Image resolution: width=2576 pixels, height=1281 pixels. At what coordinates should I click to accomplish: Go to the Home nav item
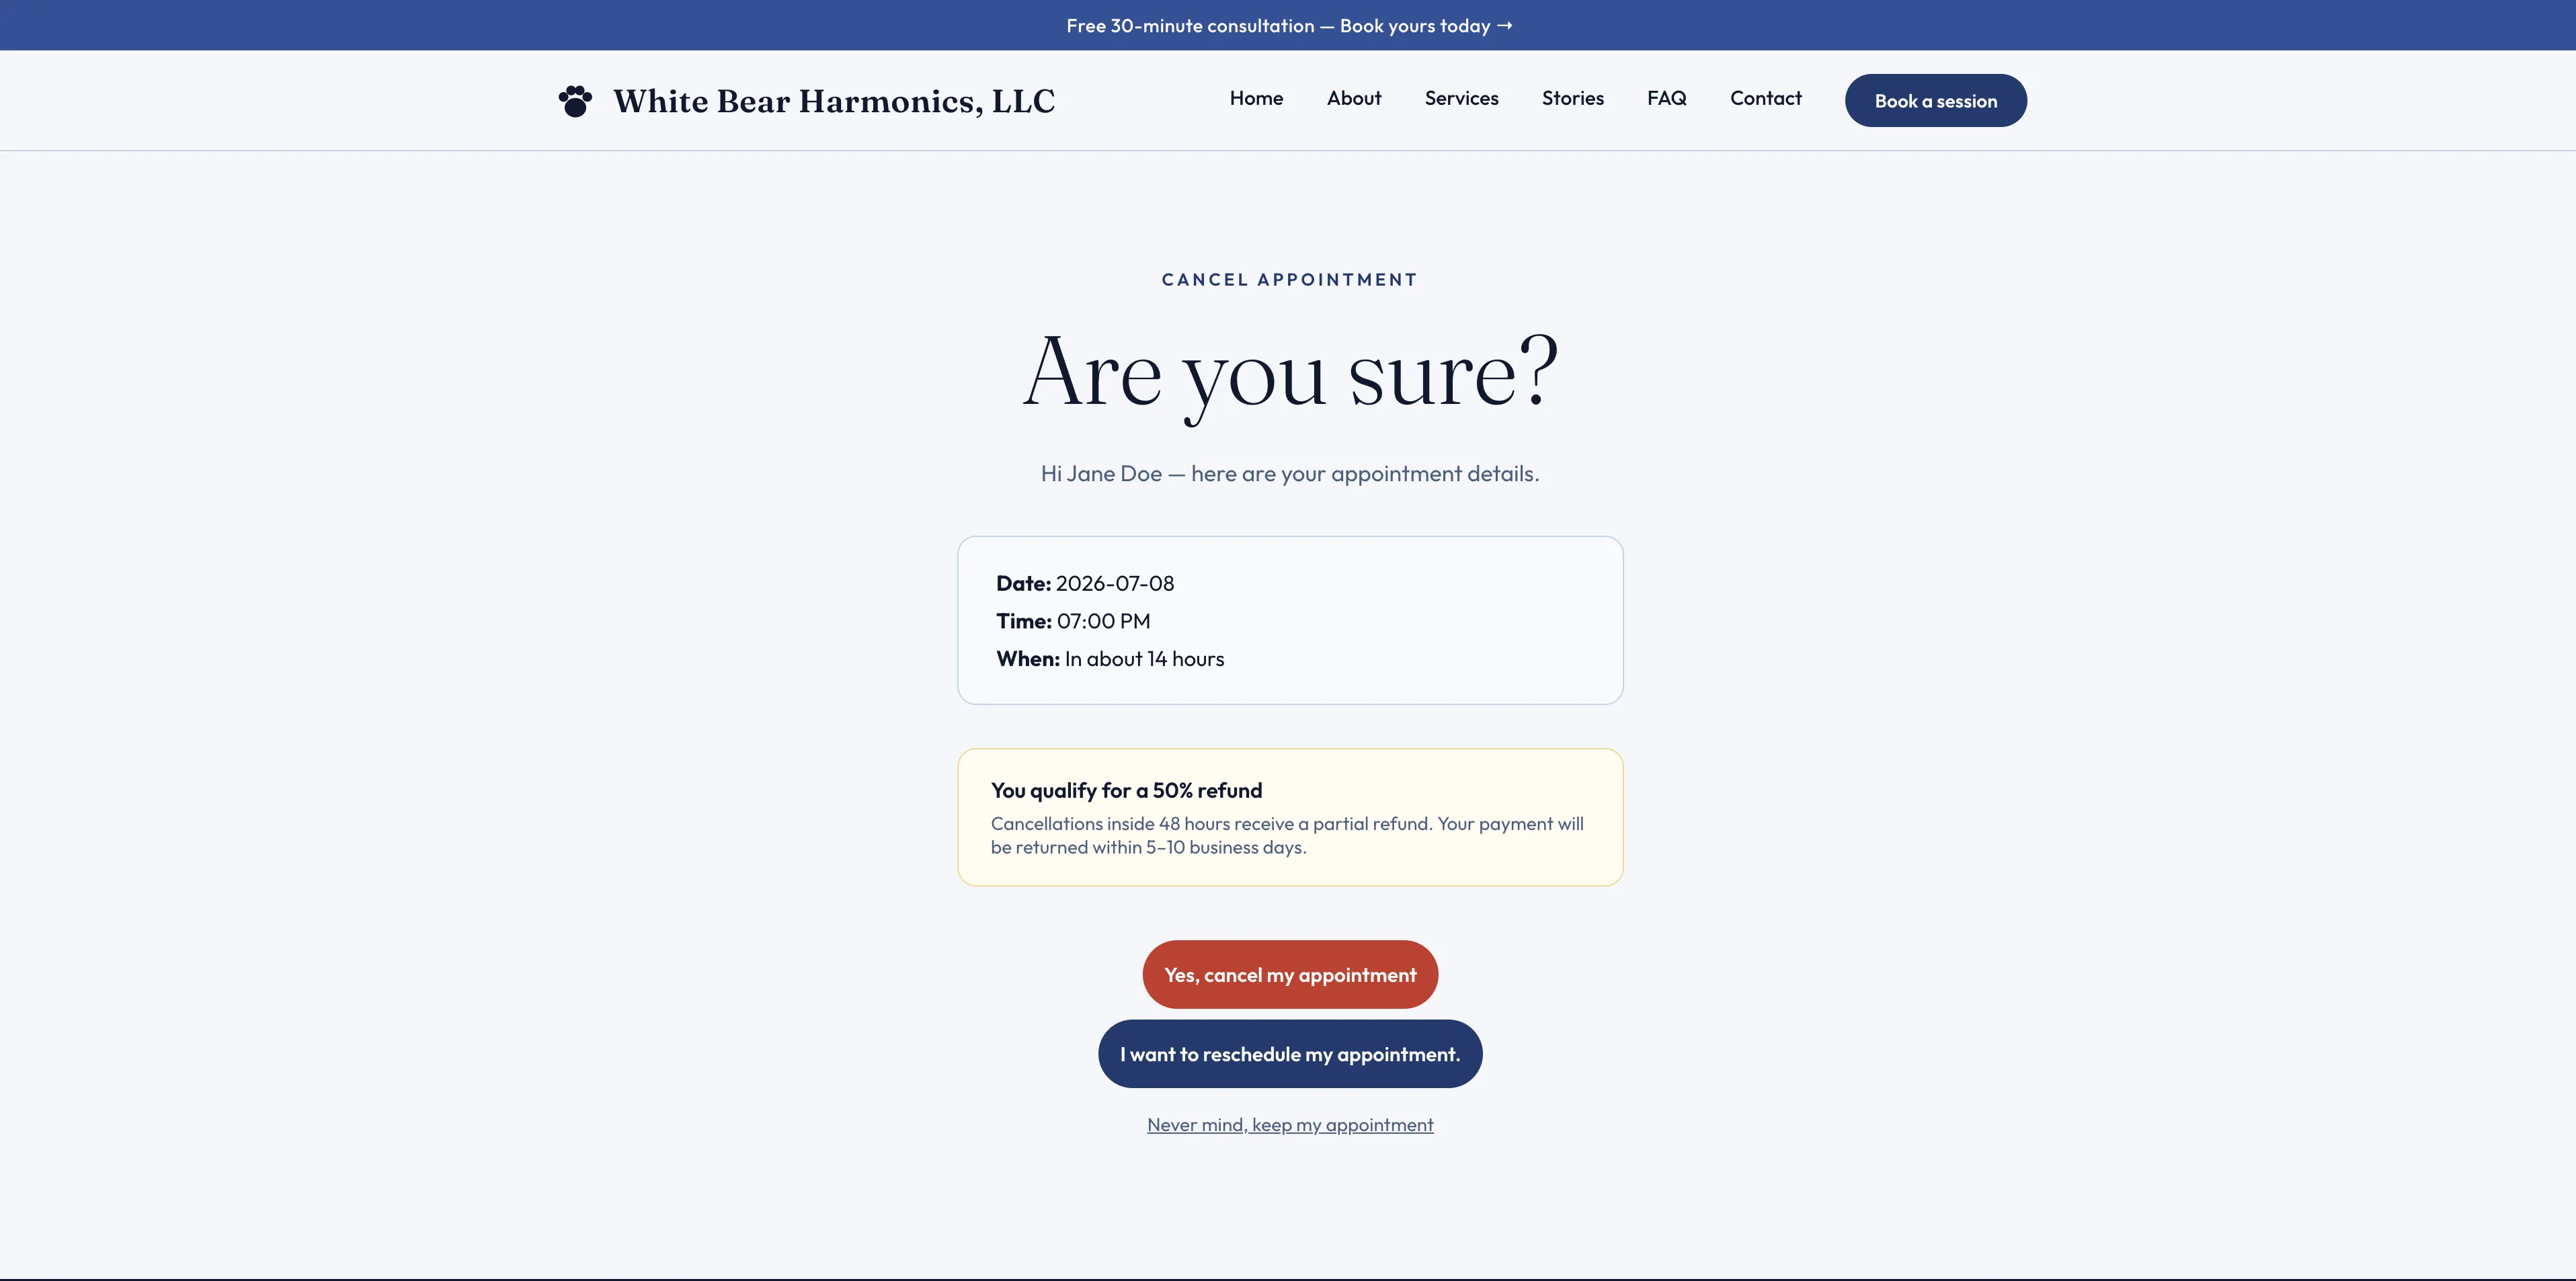pos(1256,98)
